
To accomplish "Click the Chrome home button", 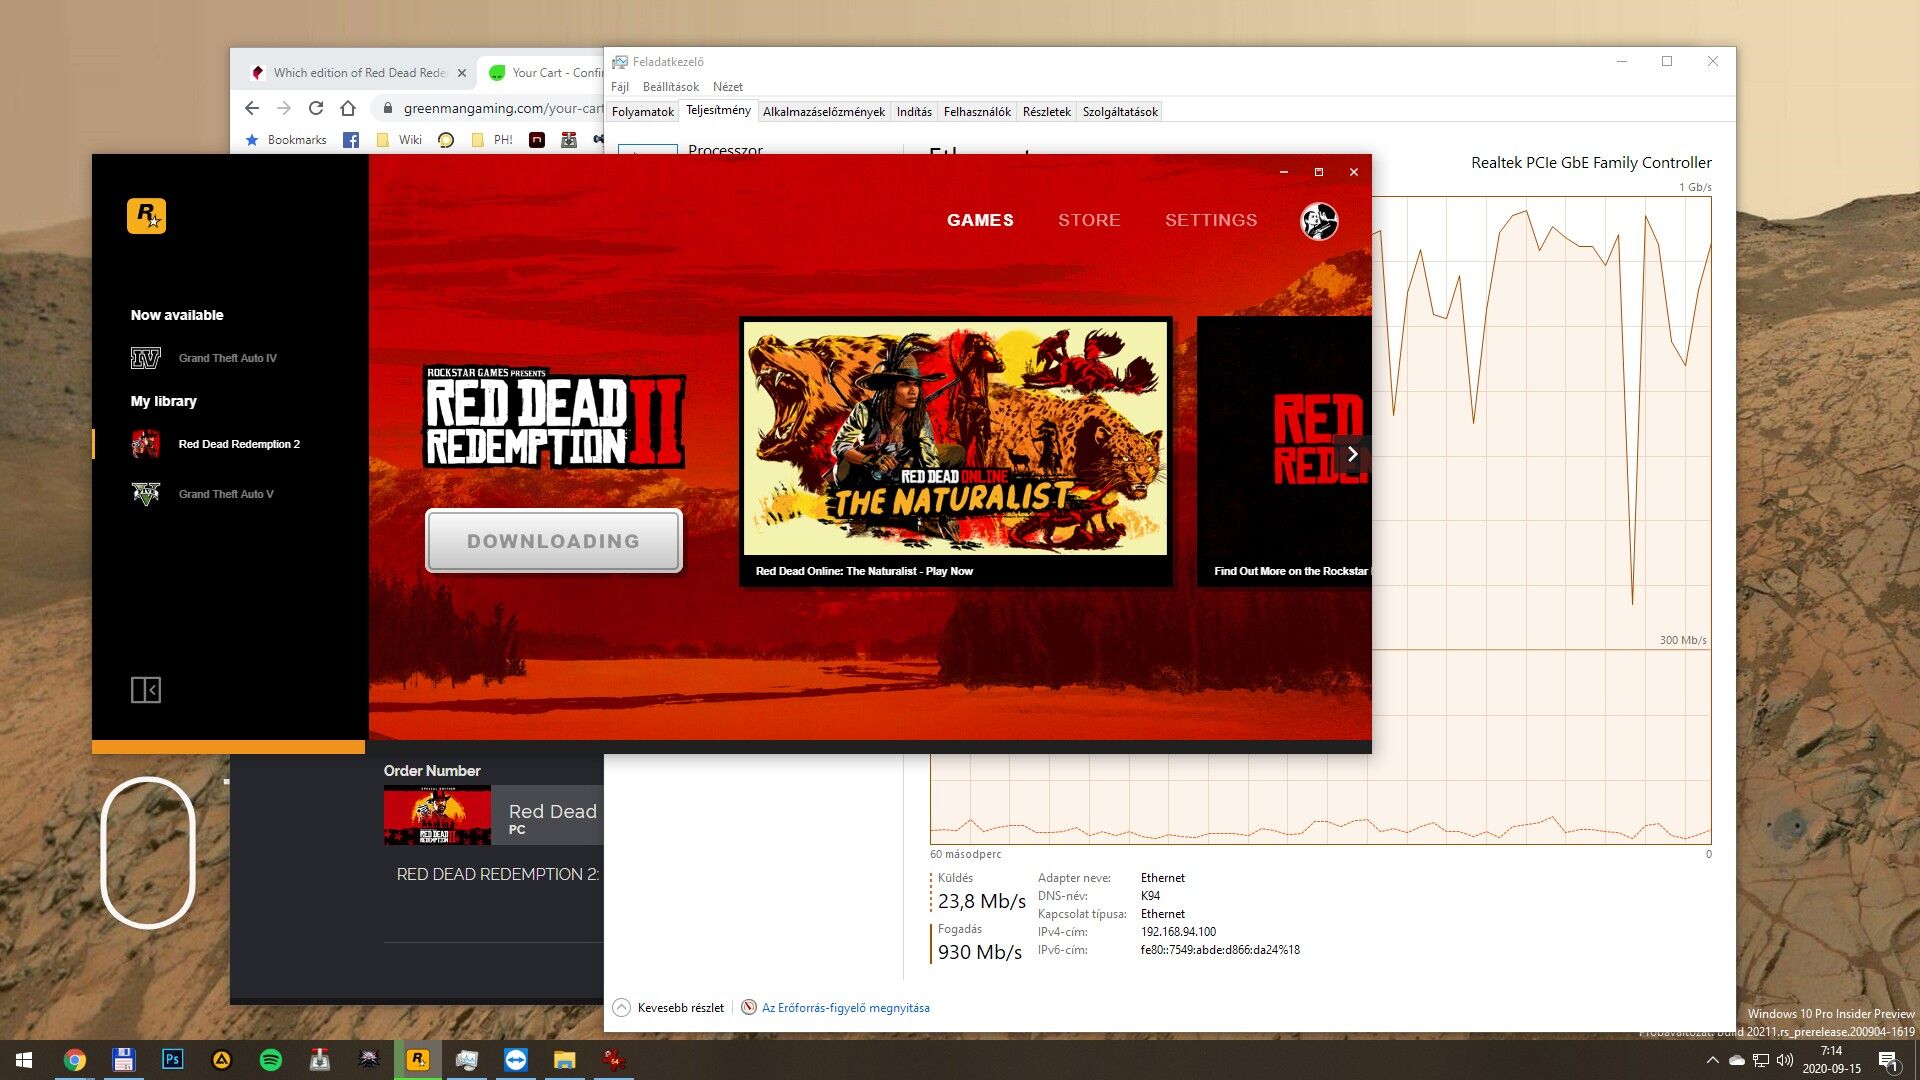I will pyautogui.click(x=348, y=108).
